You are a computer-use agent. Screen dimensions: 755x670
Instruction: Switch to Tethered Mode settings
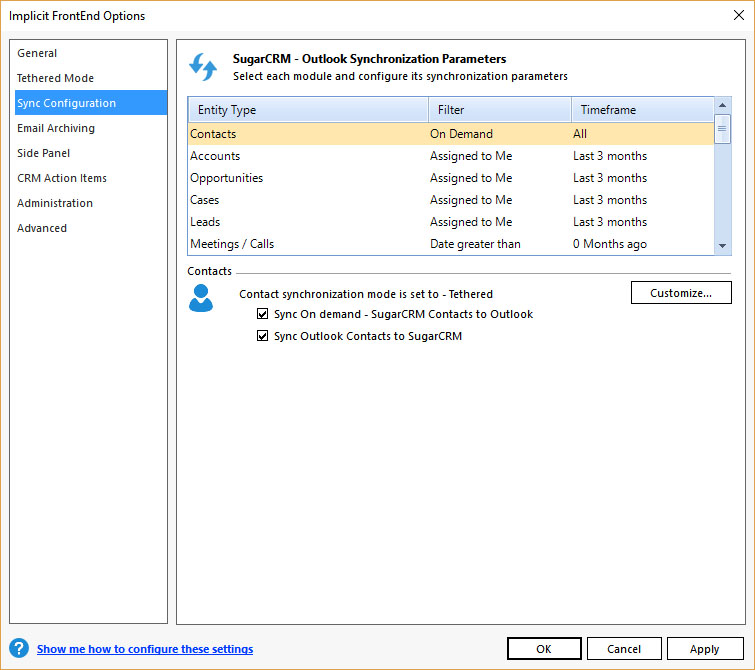pos(55,78)
